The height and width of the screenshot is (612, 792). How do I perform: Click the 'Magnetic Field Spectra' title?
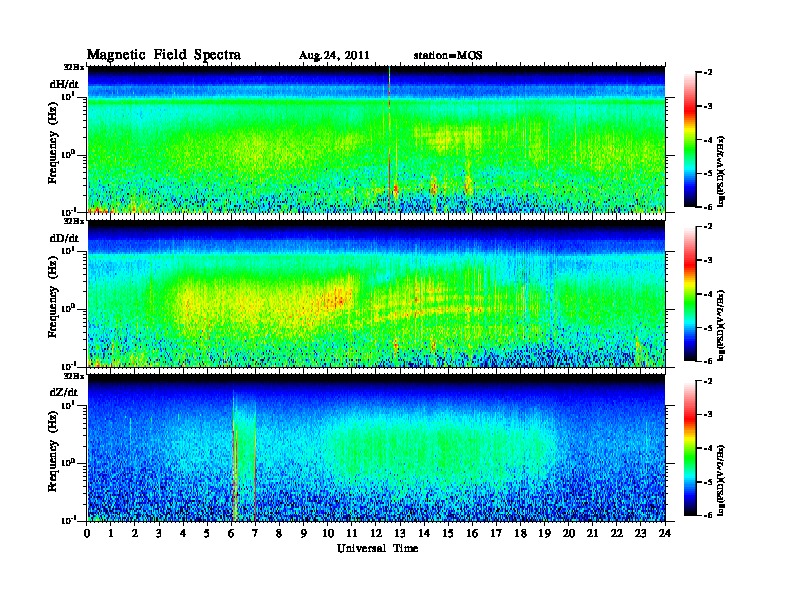click(x=164, y=55)
